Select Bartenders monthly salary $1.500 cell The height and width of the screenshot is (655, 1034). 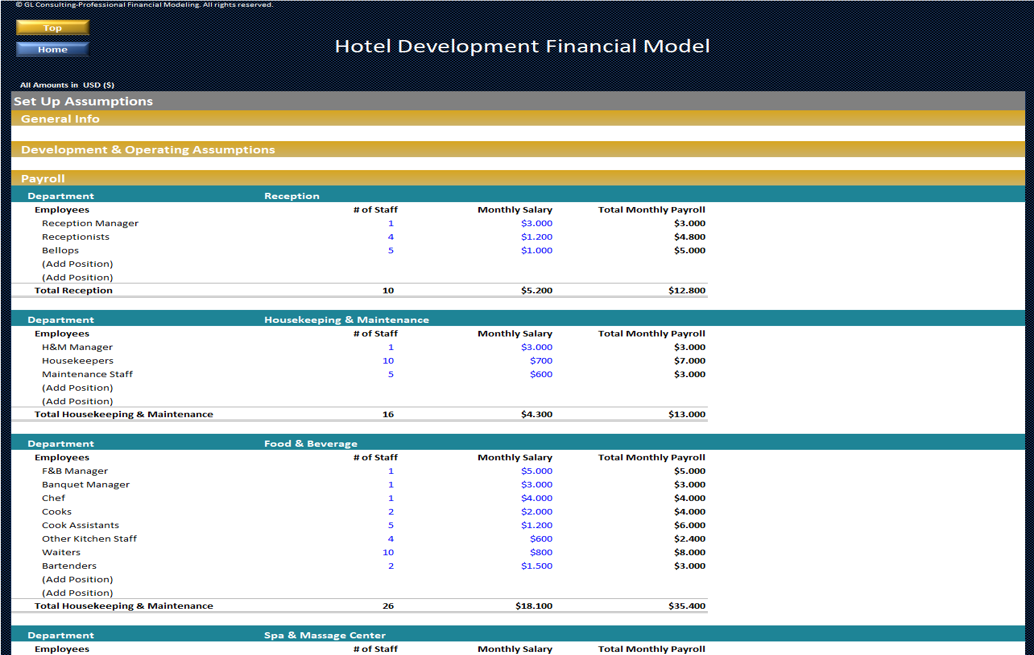pos(536,566)
